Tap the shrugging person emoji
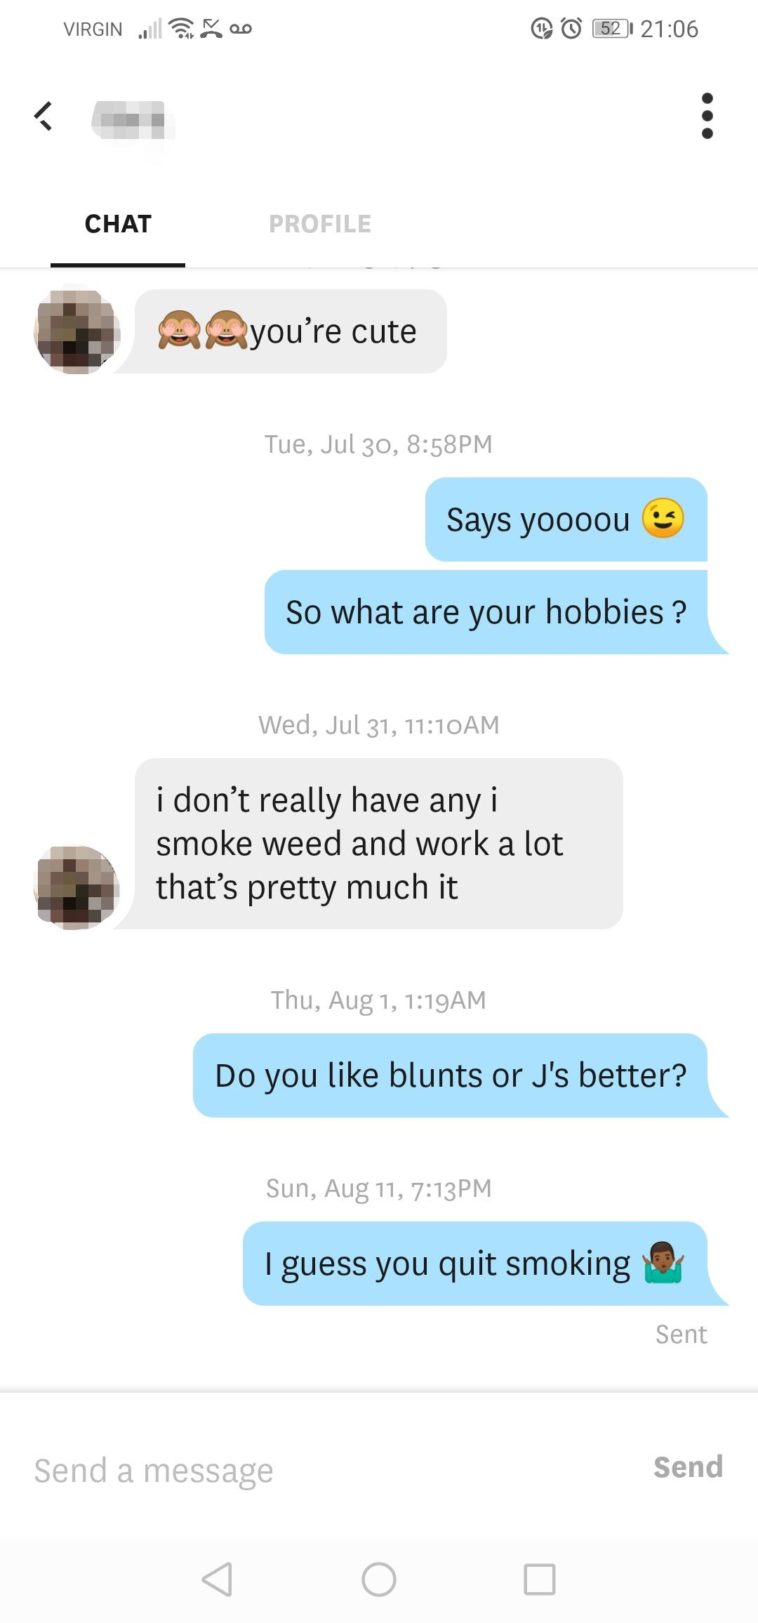The height and width of the screenshot is (1623, 758). click(x=663, y=1263)
